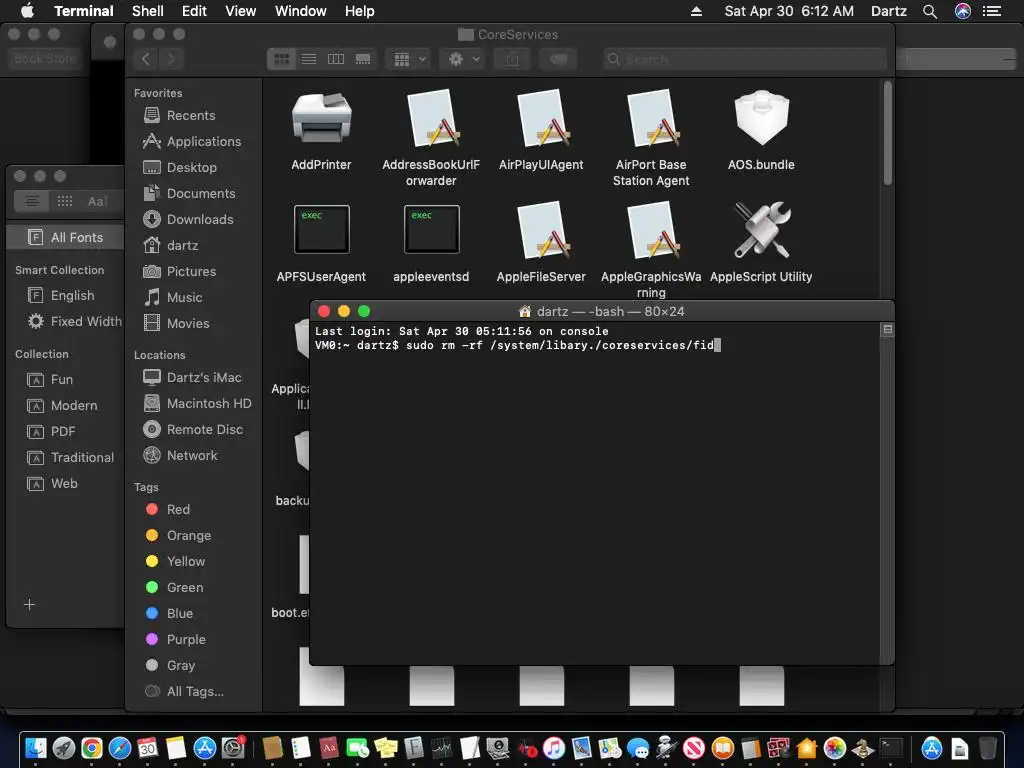Switch Finder to column view
The image size is (1024, 768).
click(336, 59)
